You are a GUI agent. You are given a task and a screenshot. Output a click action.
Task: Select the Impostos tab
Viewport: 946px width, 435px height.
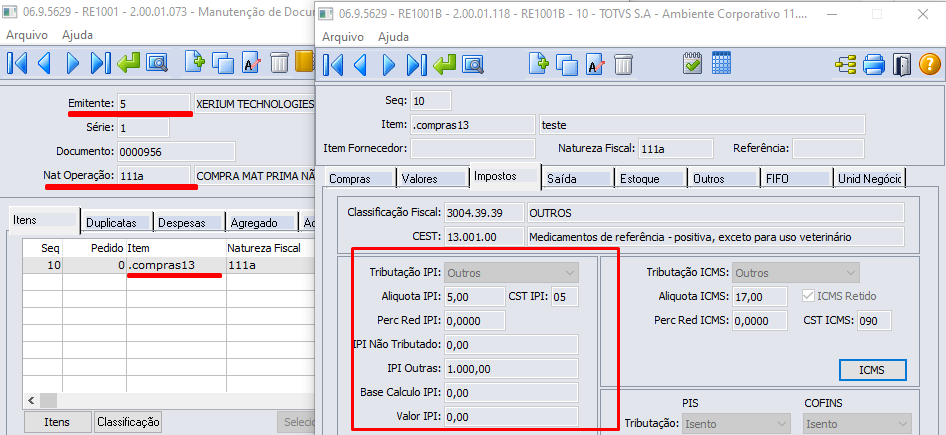pyautogui.click(x=505, y=176)
